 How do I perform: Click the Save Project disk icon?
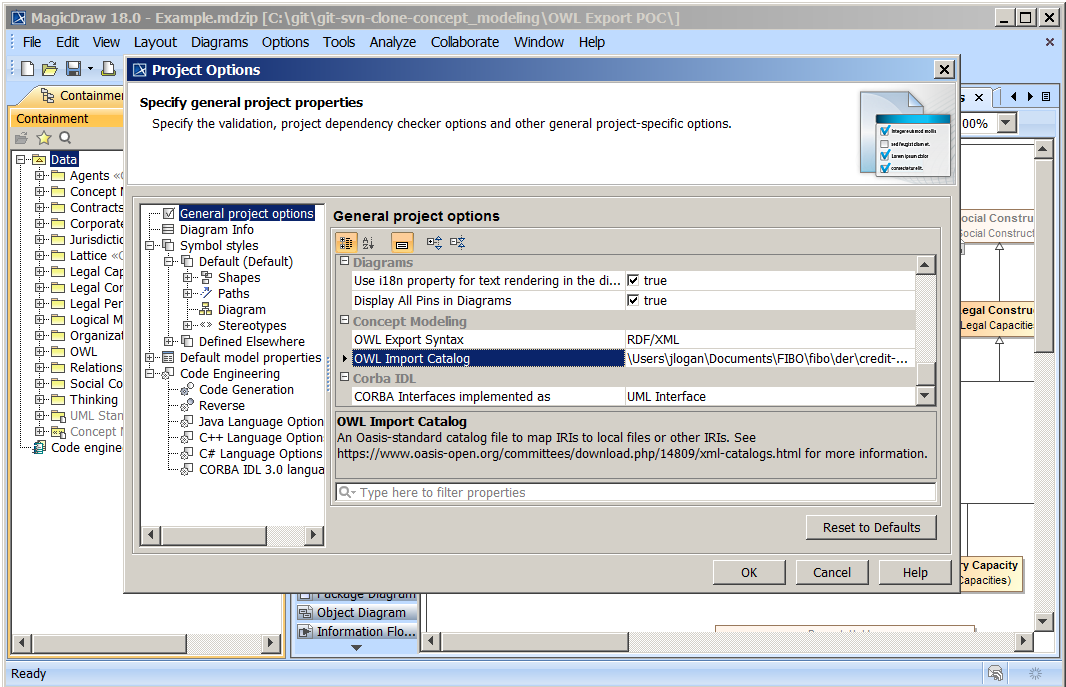pyautogui.click(x=73, y=69)
